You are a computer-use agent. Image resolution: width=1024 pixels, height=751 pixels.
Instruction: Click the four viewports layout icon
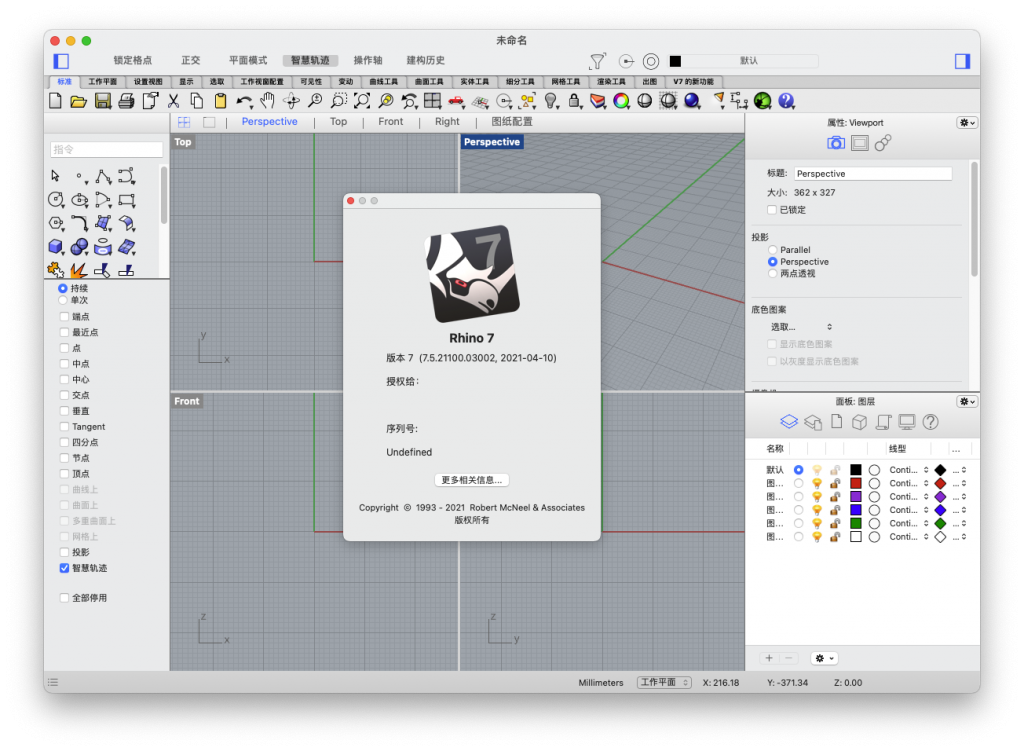[x=432, y=101]
